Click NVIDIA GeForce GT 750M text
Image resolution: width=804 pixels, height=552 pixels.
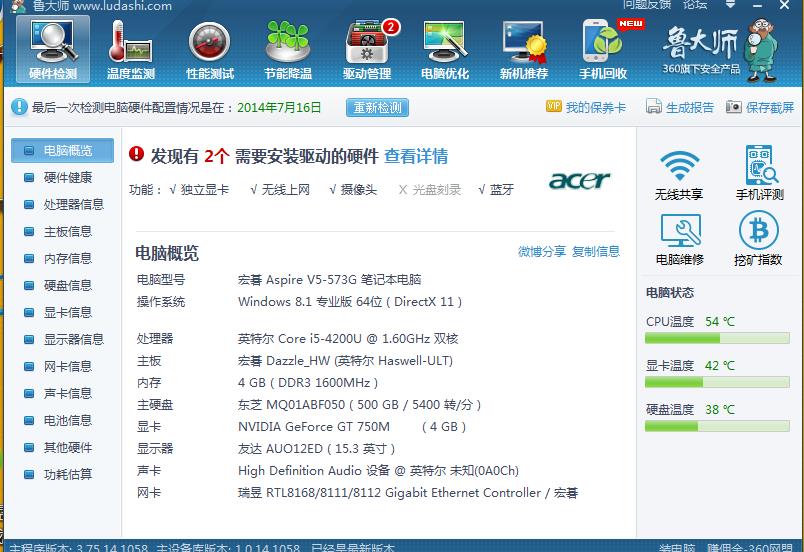pos(314,427)
